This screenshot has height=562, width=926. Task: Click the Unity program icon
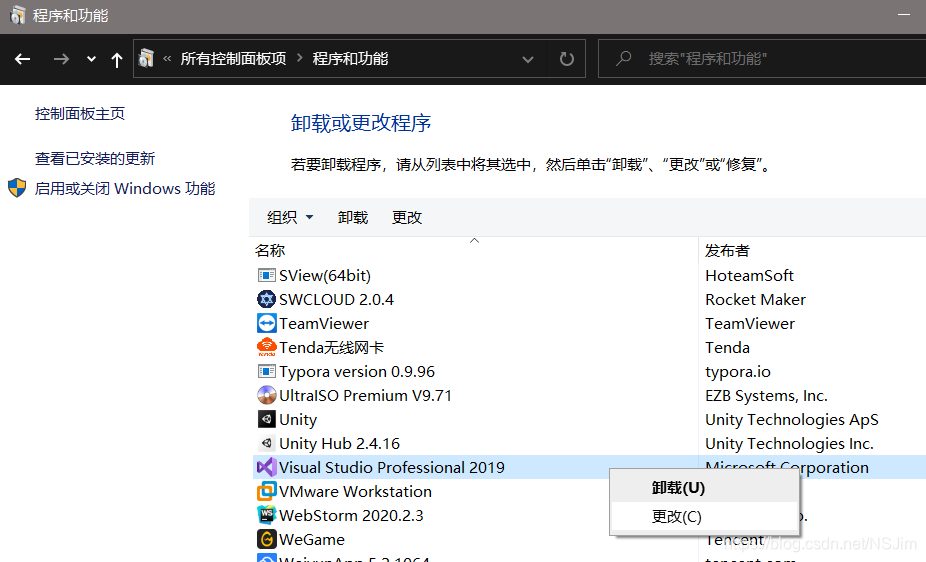pos(266,419)
